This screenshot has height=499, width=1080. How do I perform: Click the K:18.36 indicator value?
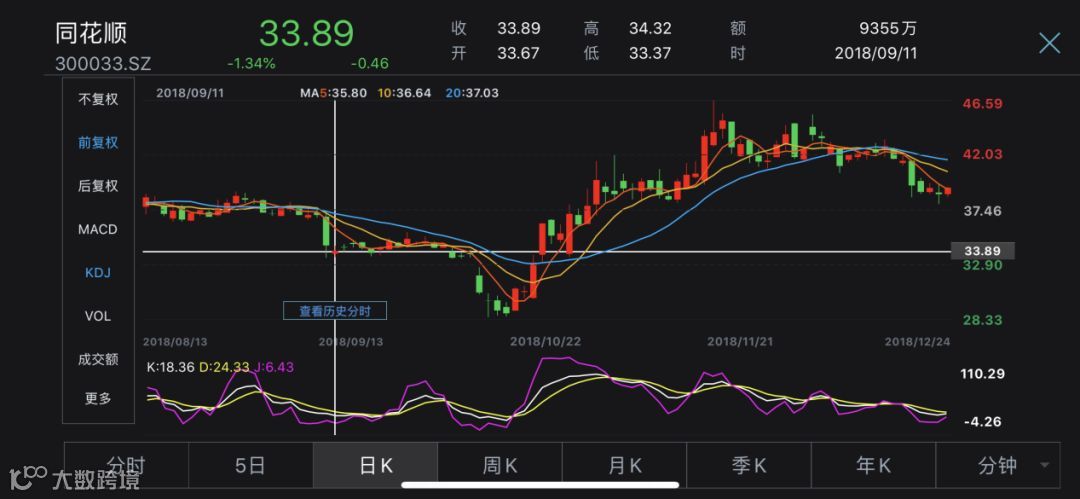[170, 367]
